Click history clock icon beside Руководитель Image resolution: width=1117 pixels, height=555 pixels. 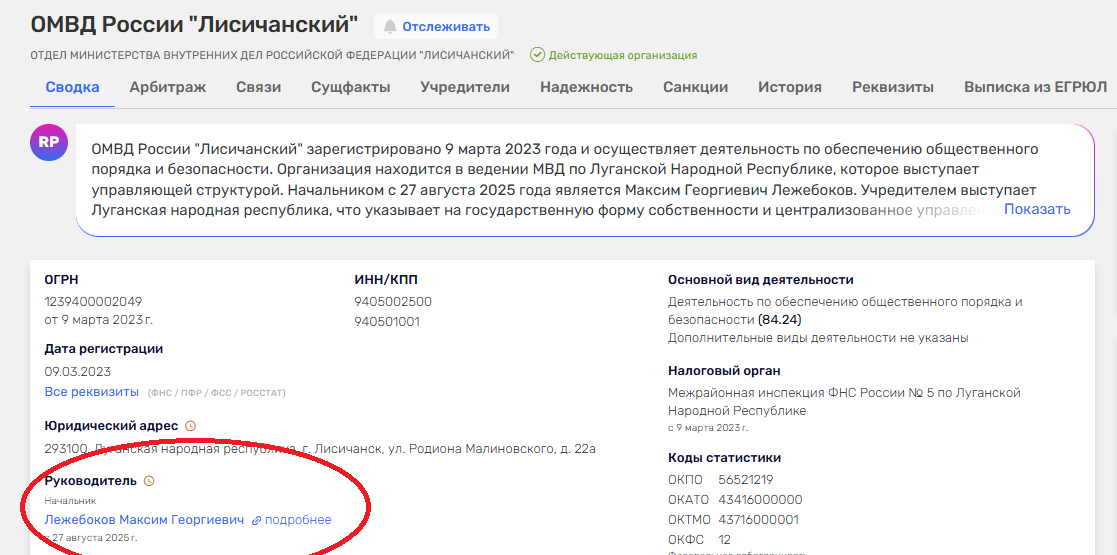[149, 481]
